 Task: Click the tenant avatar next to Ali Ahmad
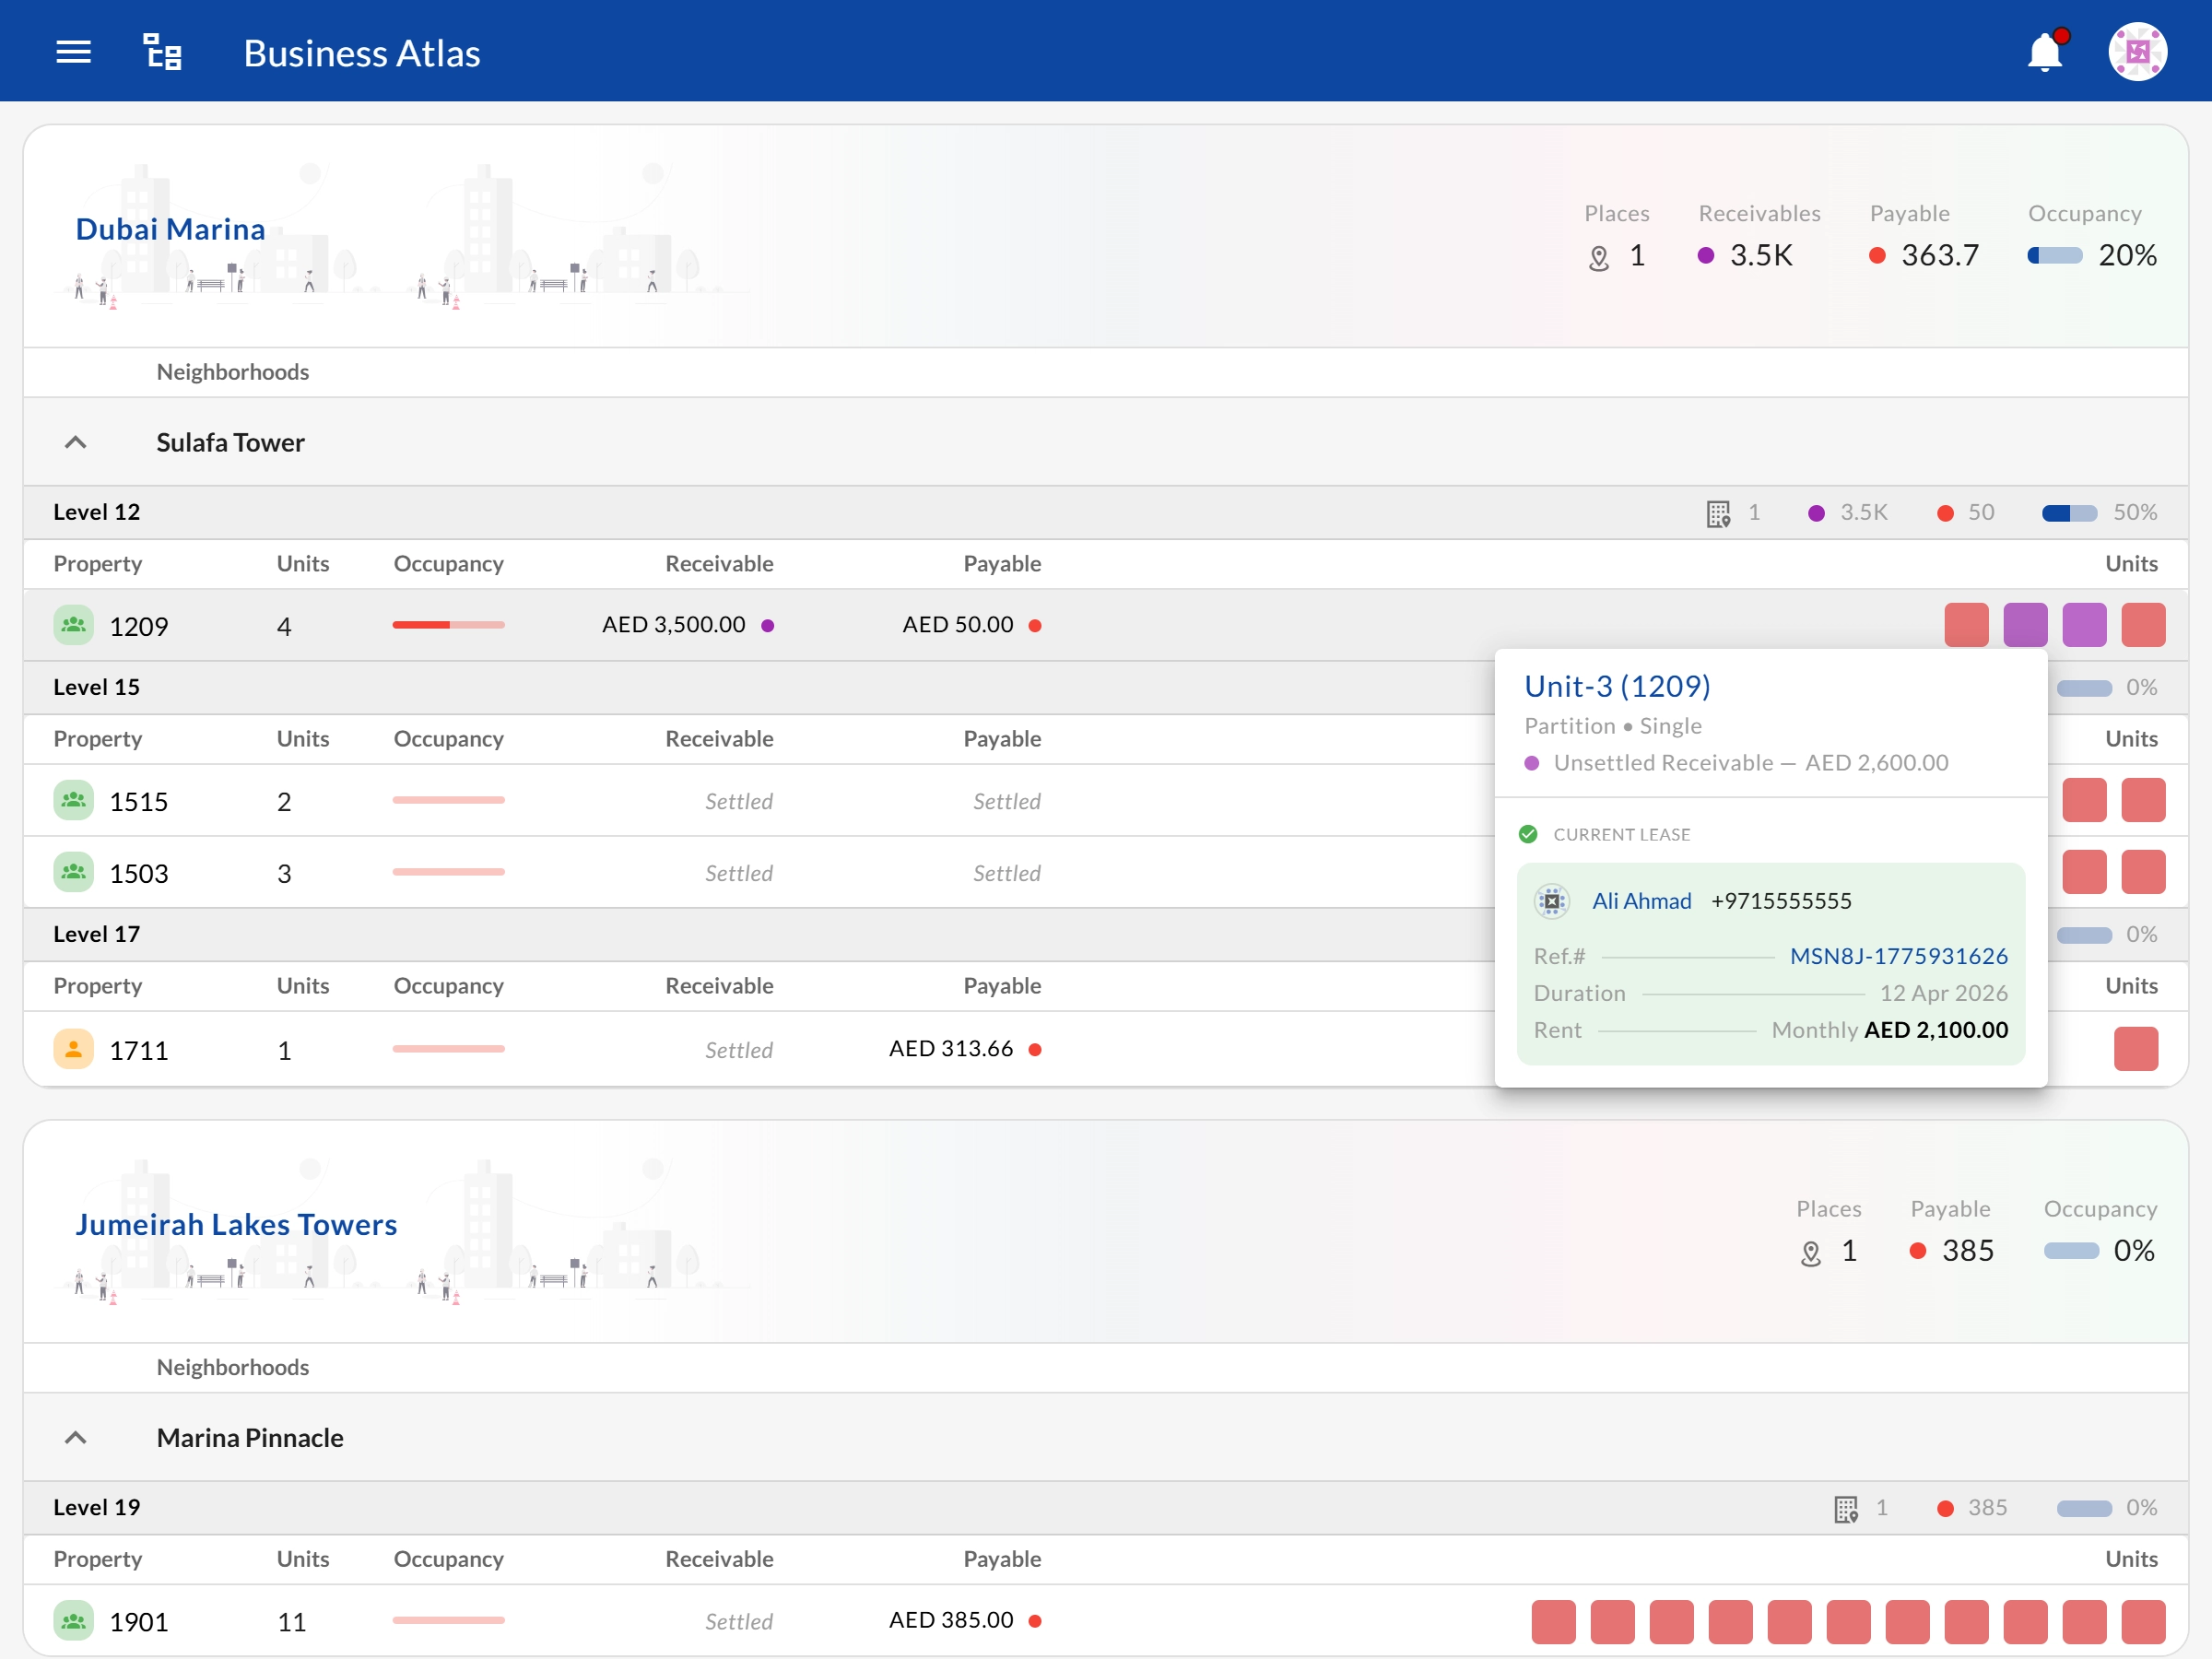(x=1552, y=901)
